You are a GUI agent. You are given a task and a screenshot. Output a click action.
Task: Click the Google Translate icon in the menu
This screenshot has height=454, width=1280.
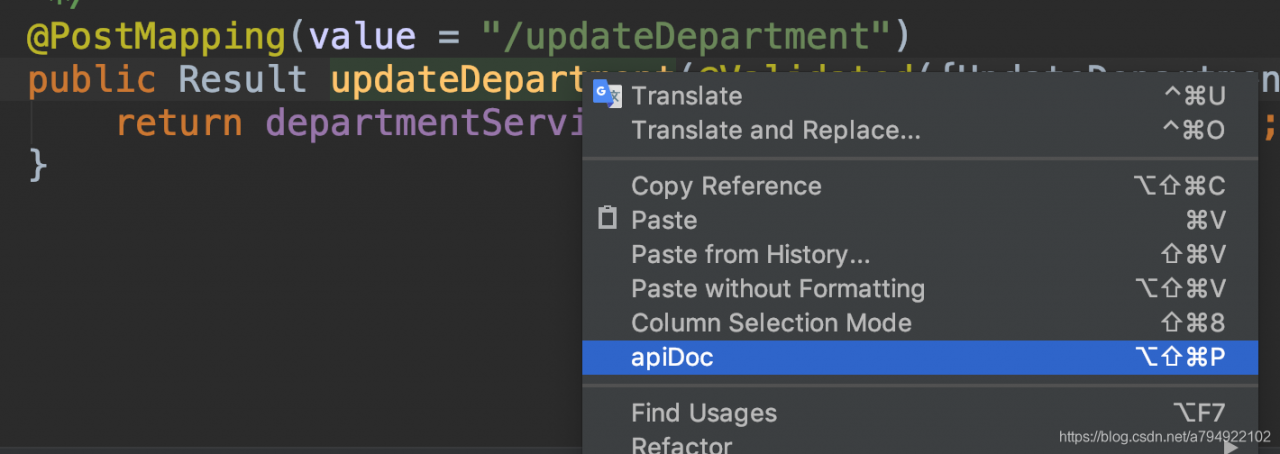[x=606, y=95]
